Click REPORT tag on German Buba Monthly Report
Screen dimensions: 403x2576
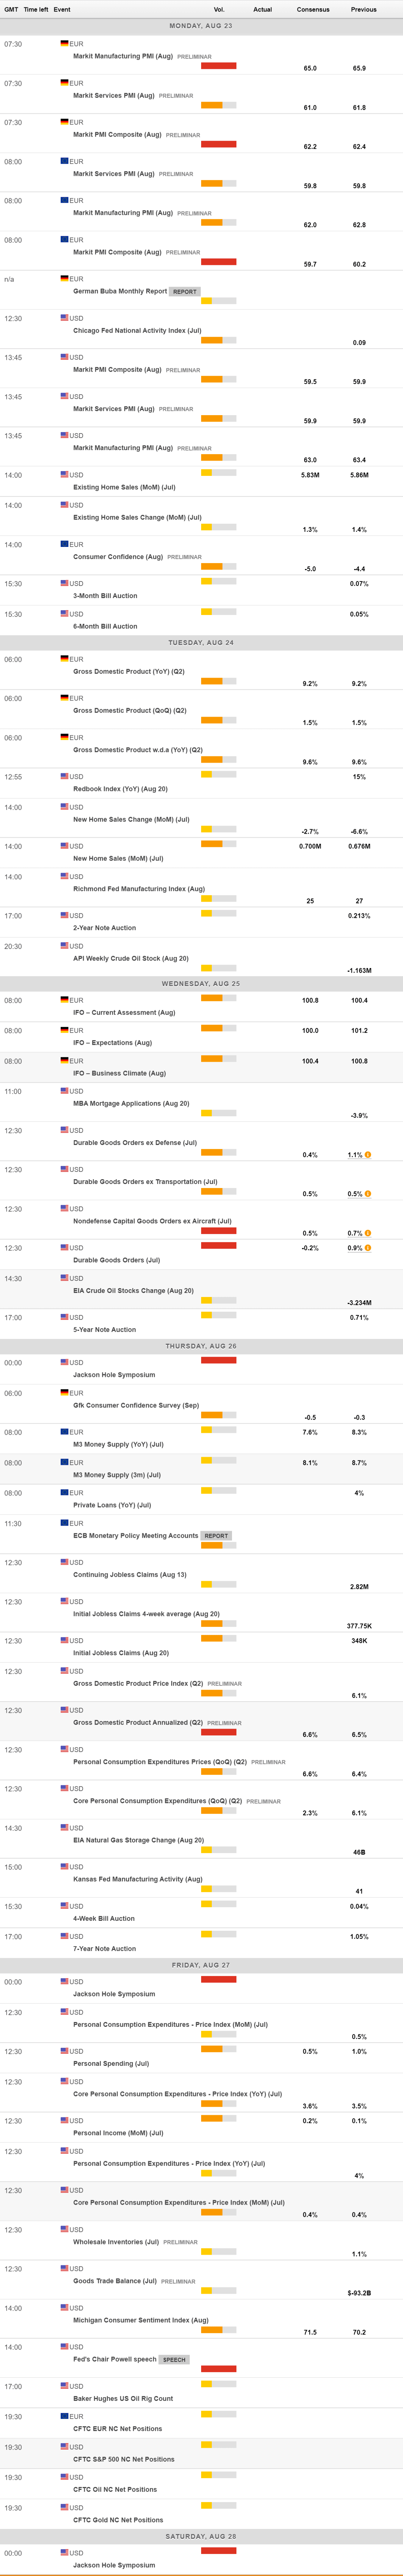pyautogui.click(x=185, y=292)
